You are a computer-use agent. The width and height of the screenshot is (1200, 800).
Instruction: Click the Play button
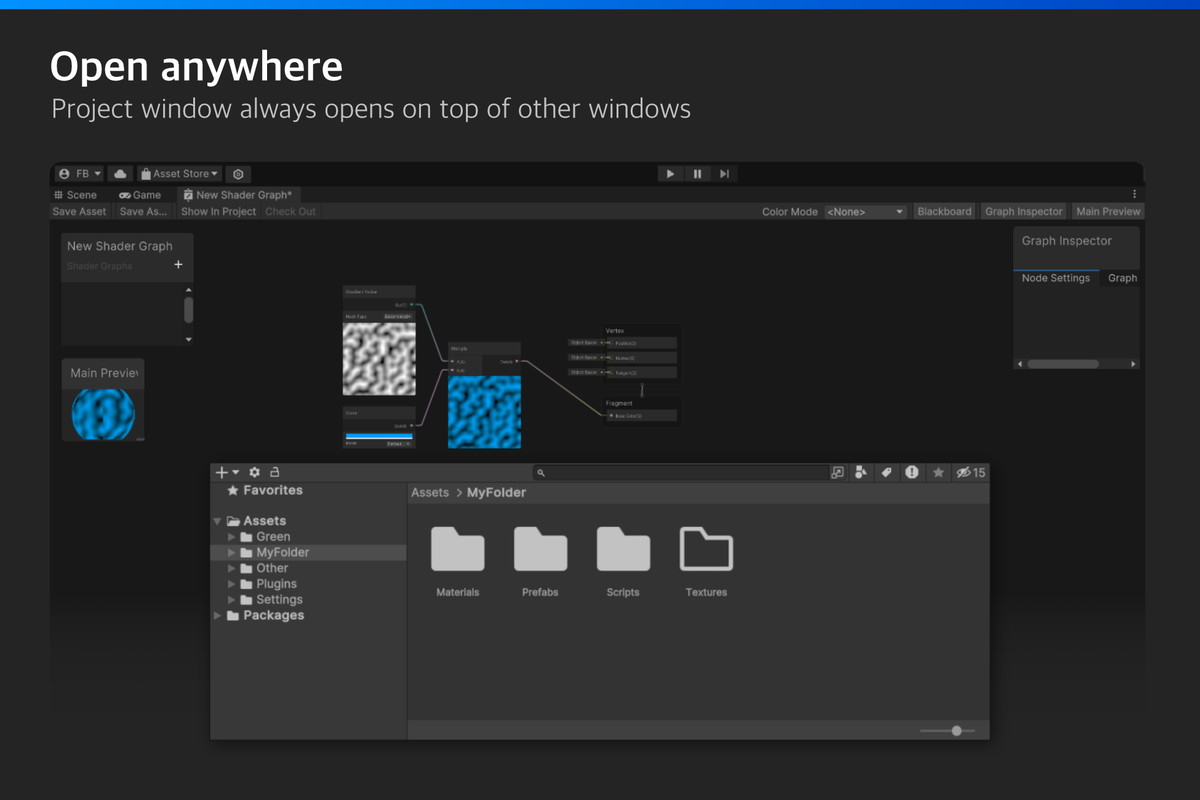point(670,174)
